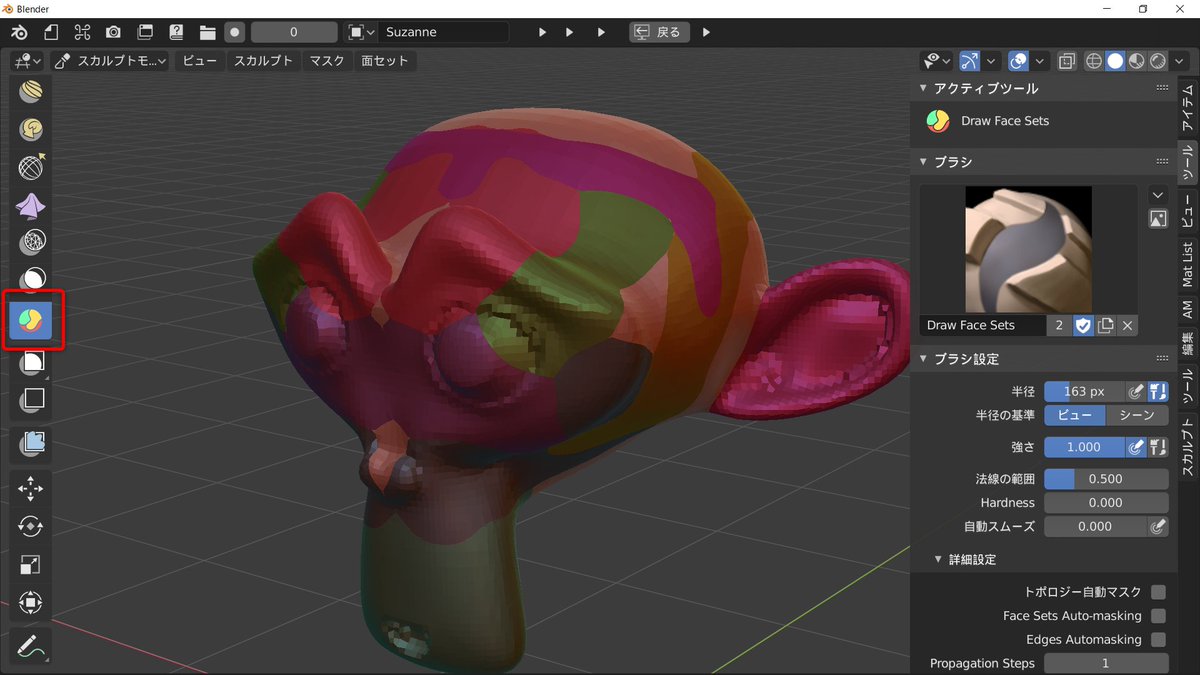Select the Scale transform tool
The height and width of the screenshot is (675, 1200).
point(32,564)
